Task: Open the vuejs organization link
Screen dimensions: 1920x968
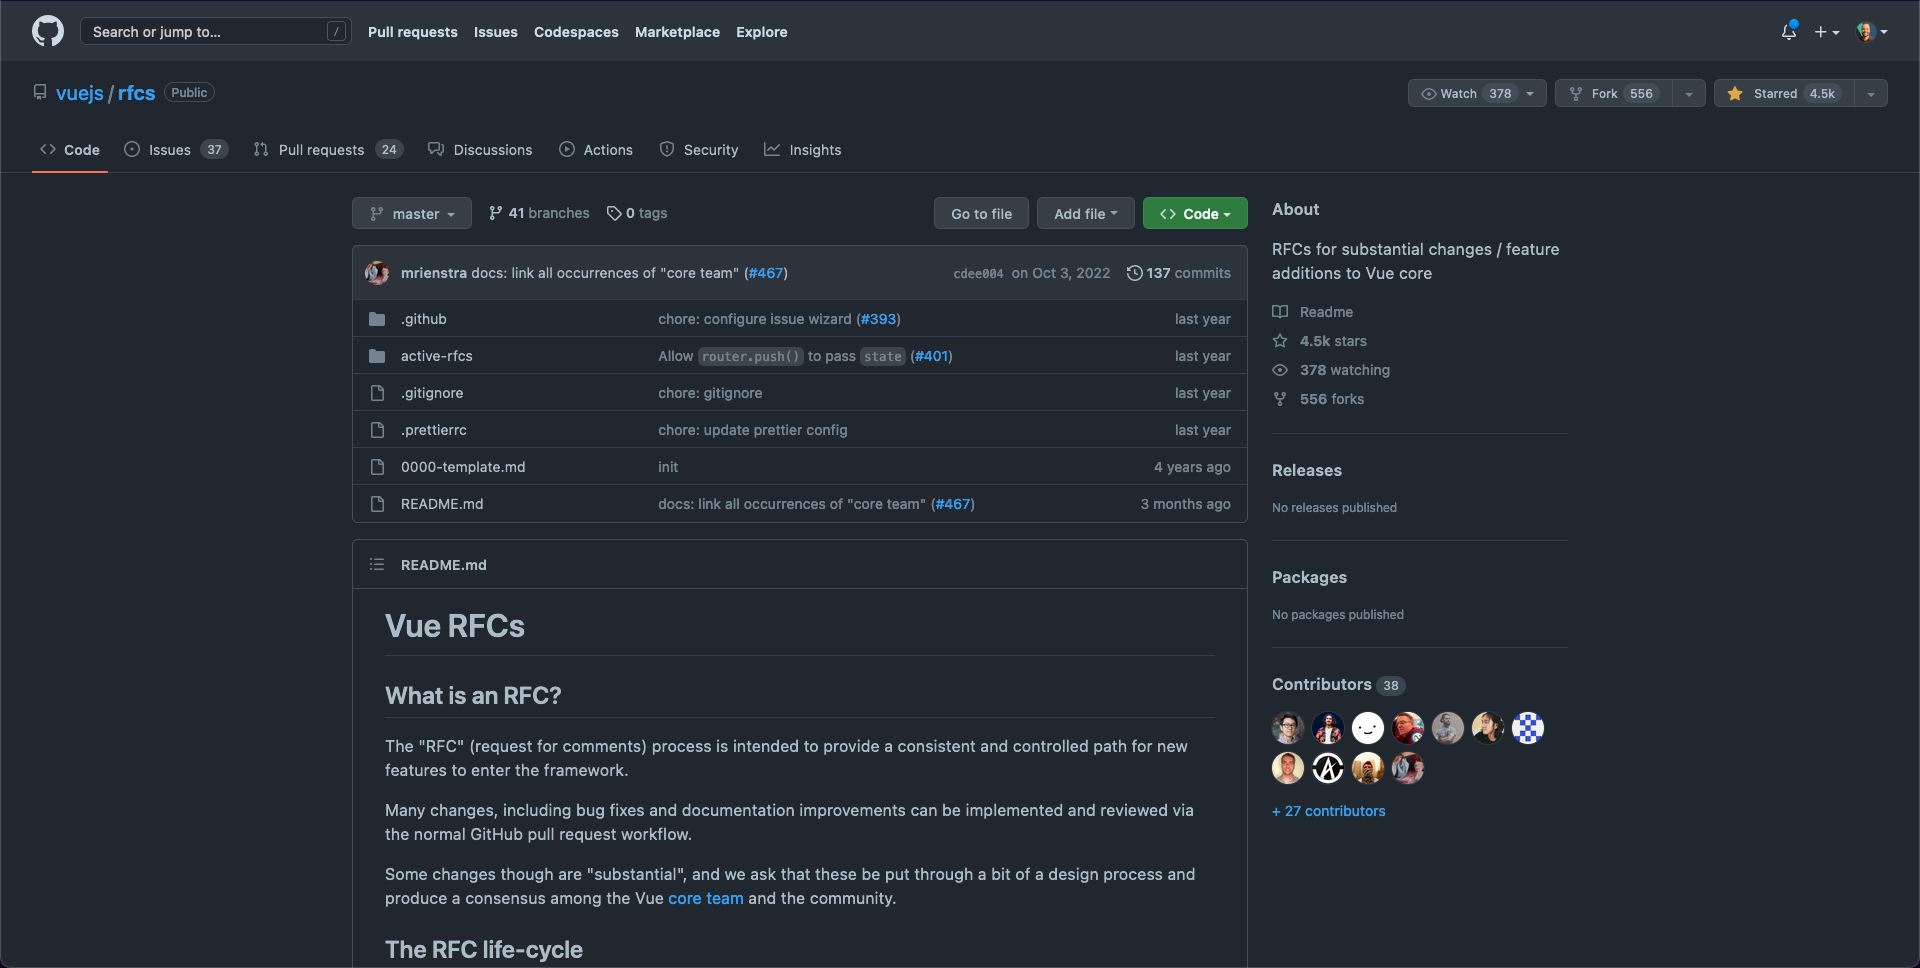Action: tap(80, 93)
